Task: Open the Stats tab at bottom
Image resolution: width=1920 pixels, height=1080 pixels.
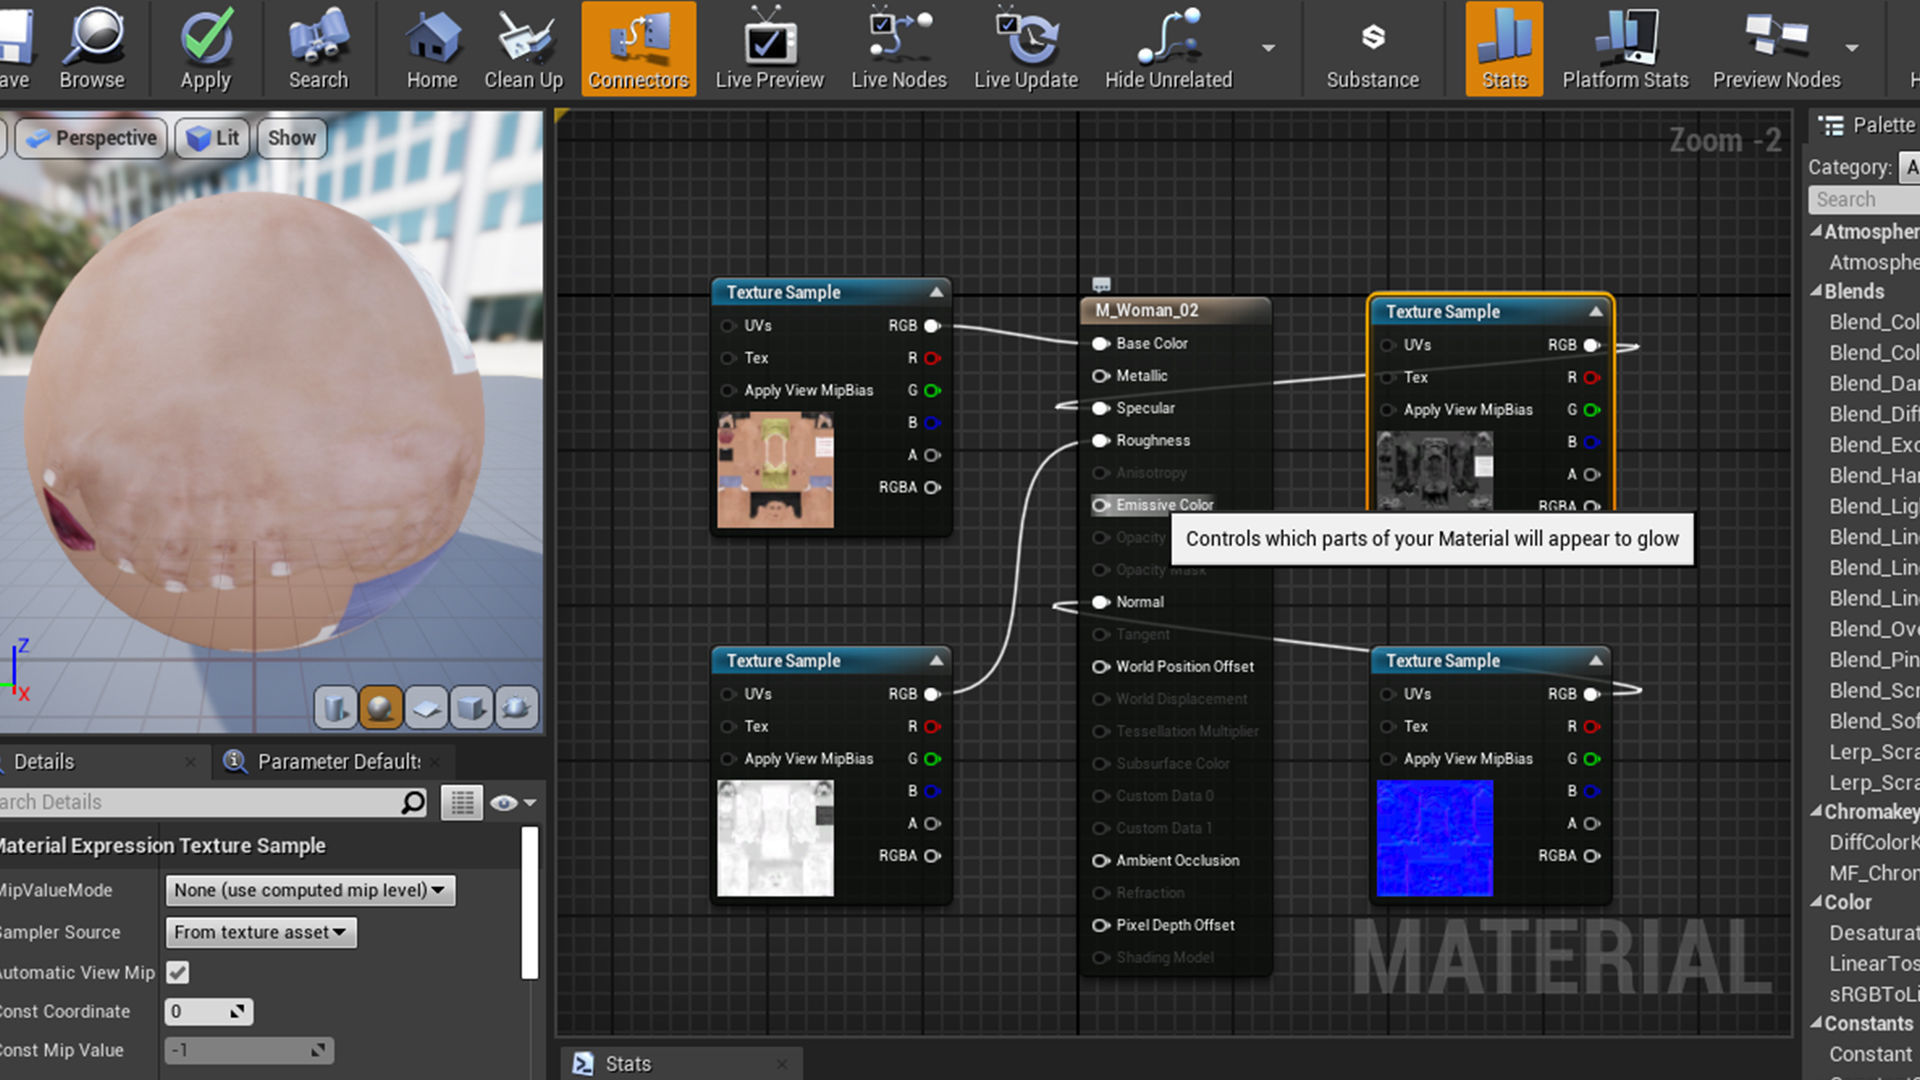Action: click(x=627, y=1064)
